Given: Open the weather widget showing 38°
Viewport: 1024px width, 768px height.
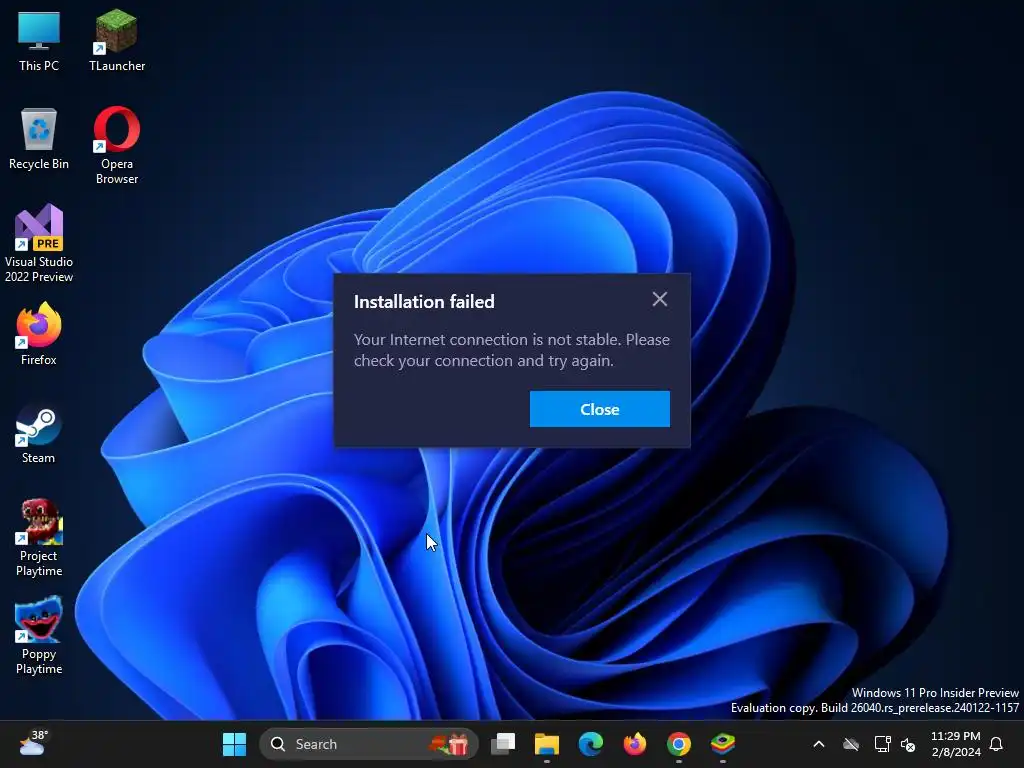Looking at the screenshot, I should coord(33,743).
